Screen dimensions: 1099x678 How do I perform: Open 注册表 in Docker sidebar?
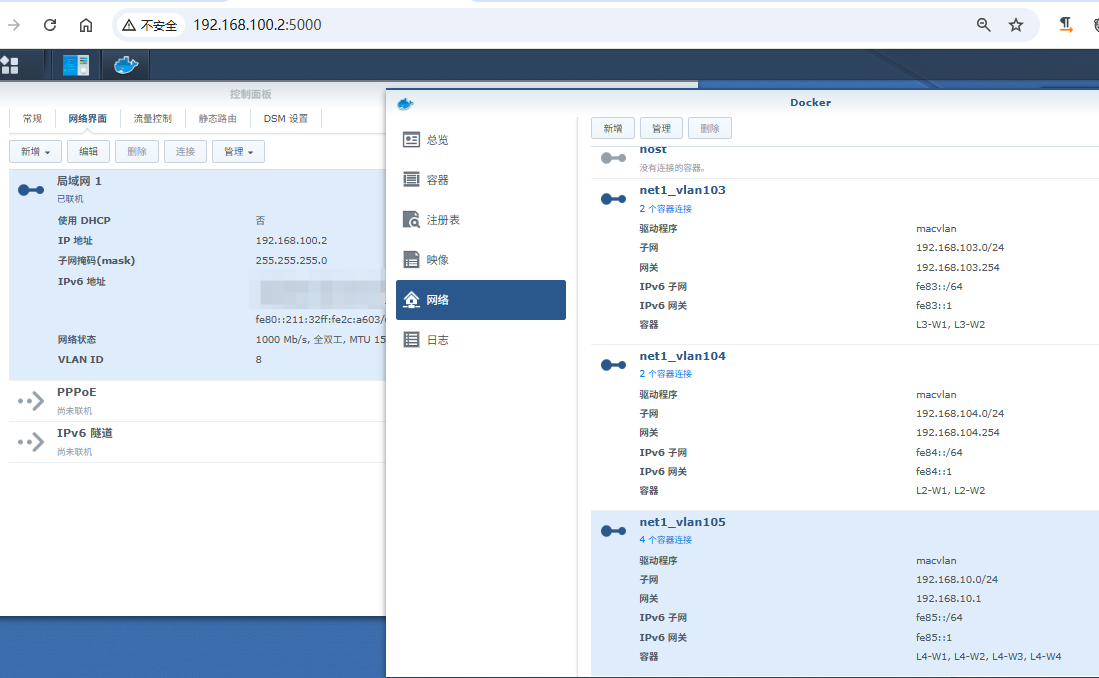[443, 220]
